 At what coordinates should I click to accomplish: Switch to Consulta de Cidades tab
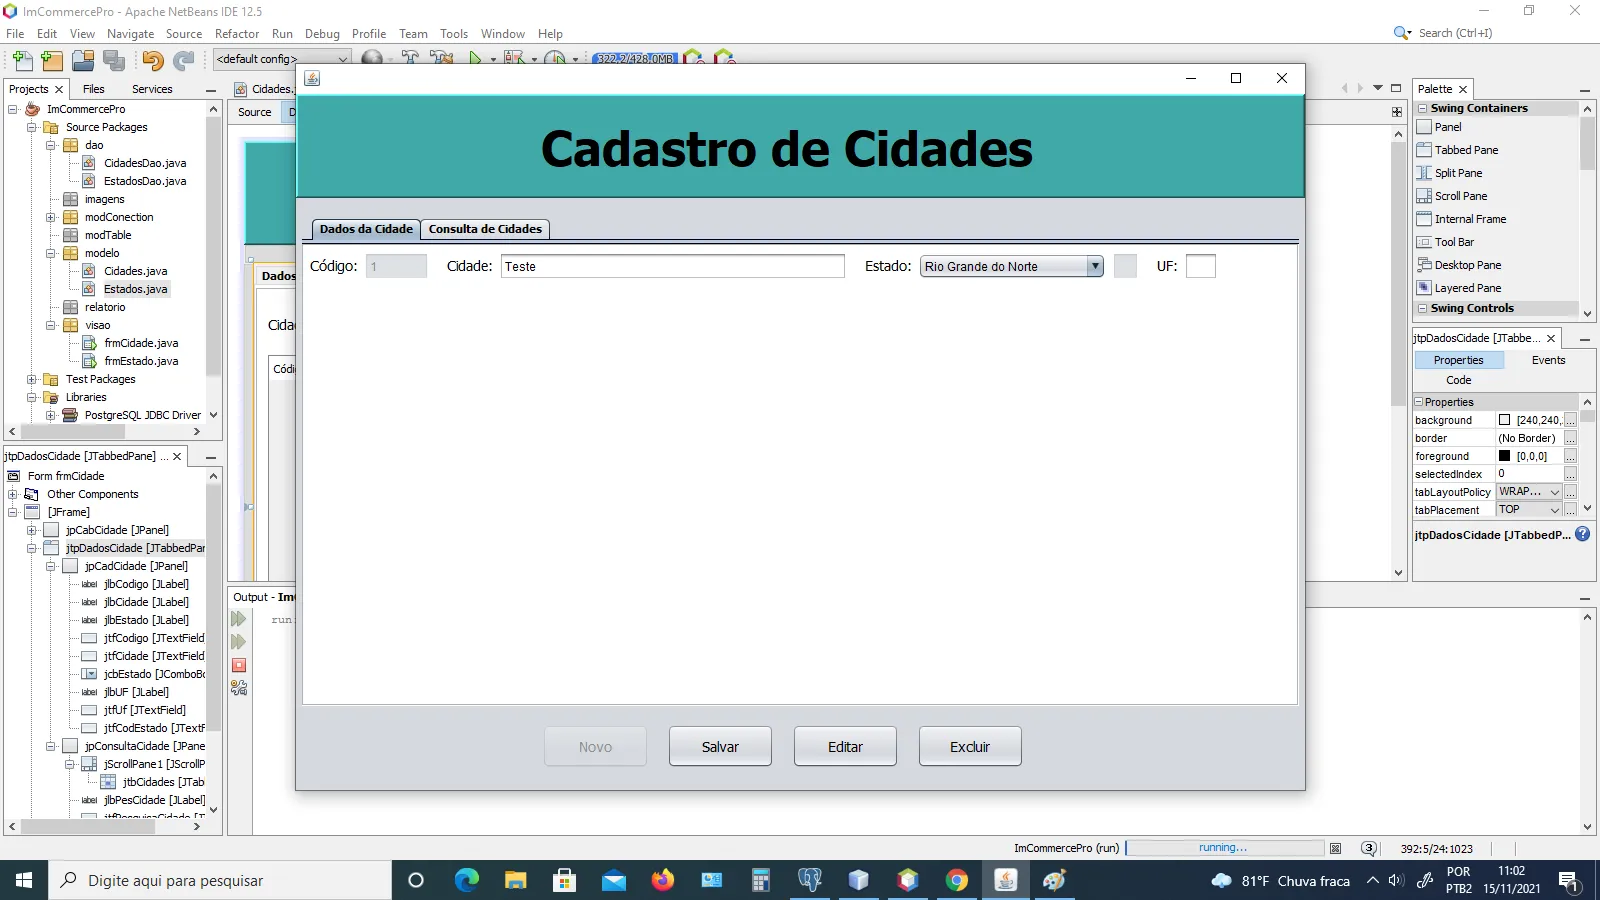[485, 229]
